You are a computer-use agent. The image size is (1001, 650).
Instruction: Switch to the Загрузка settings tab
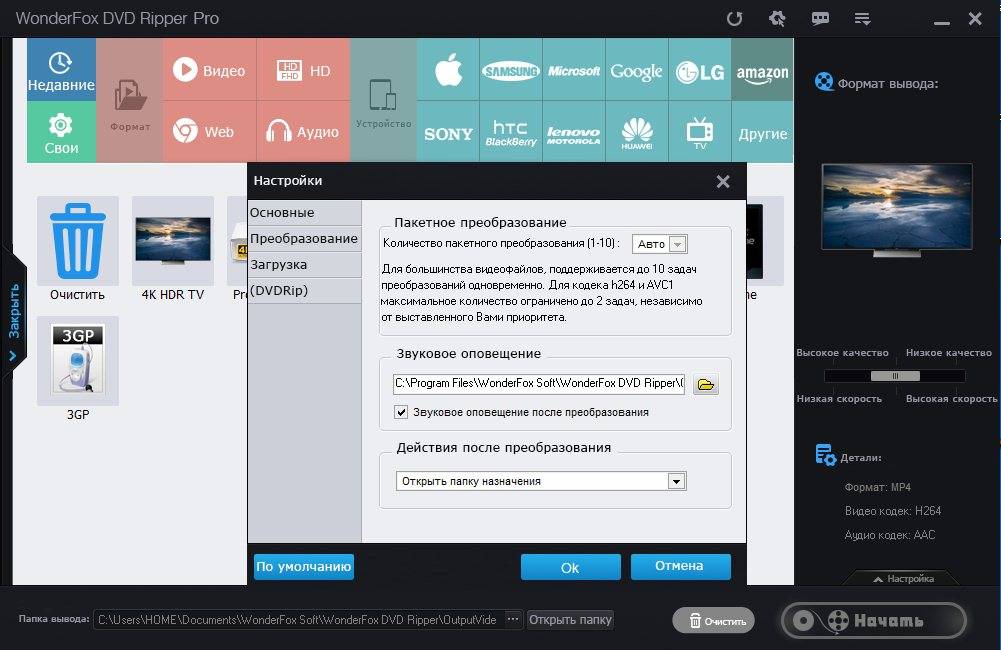point(305,264)
